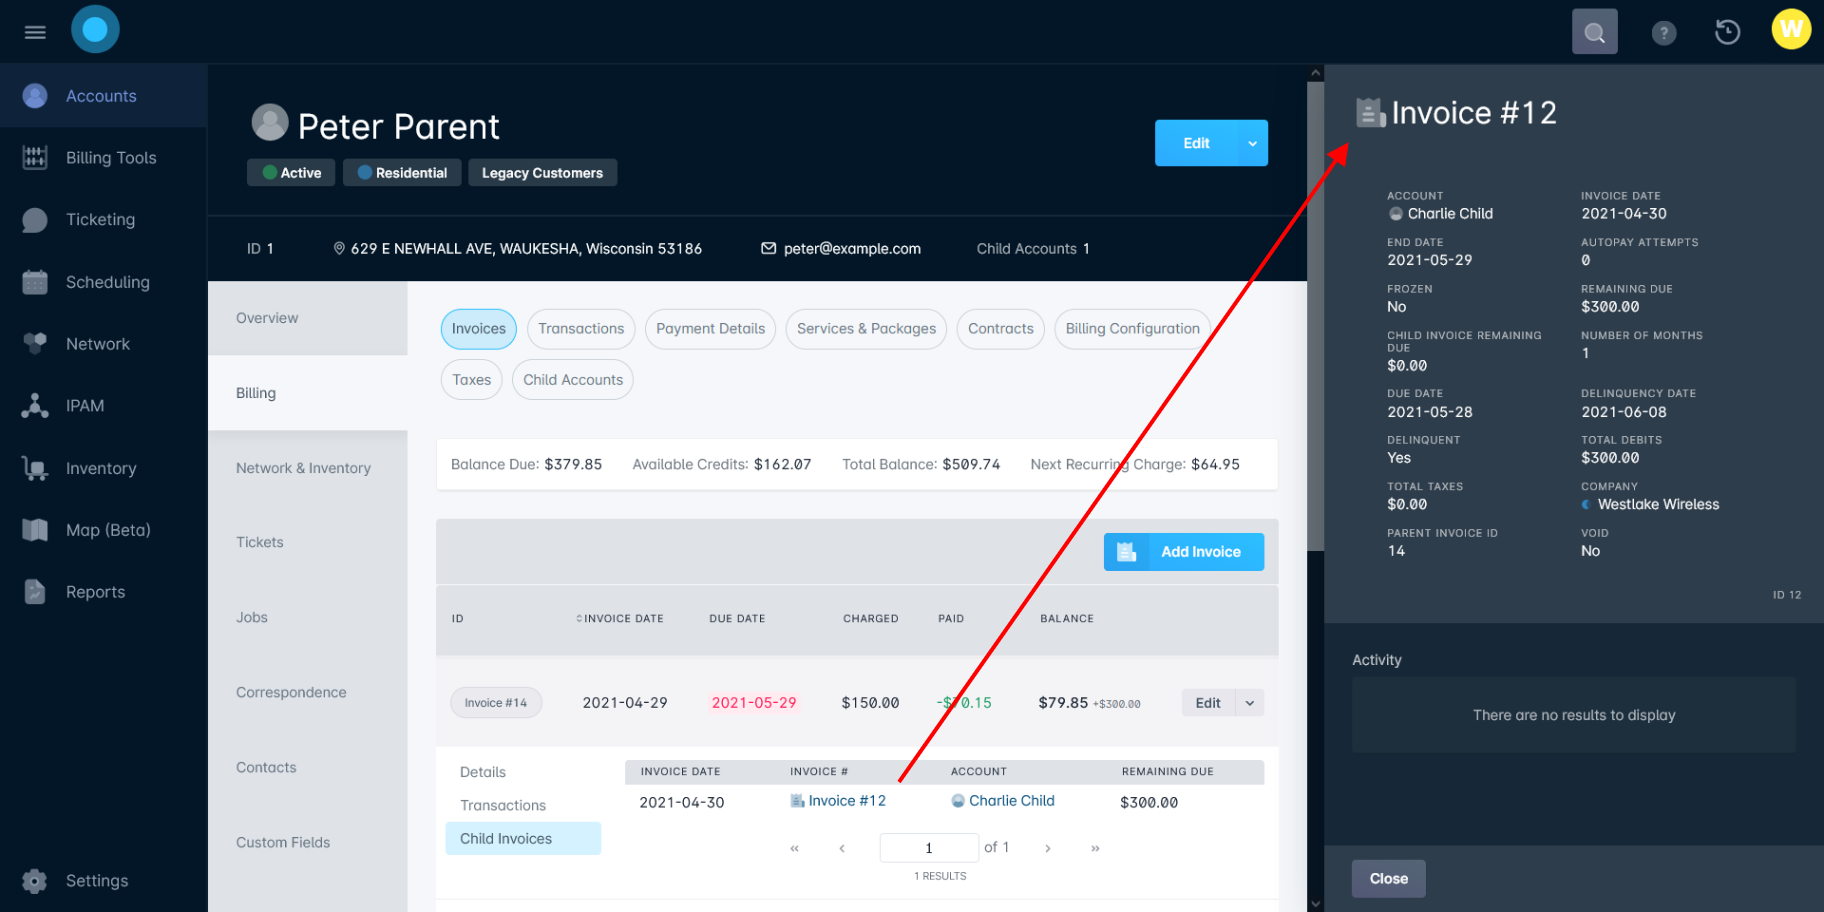
Task: Click the Network sidebar icon
Action: click(35, 343)
